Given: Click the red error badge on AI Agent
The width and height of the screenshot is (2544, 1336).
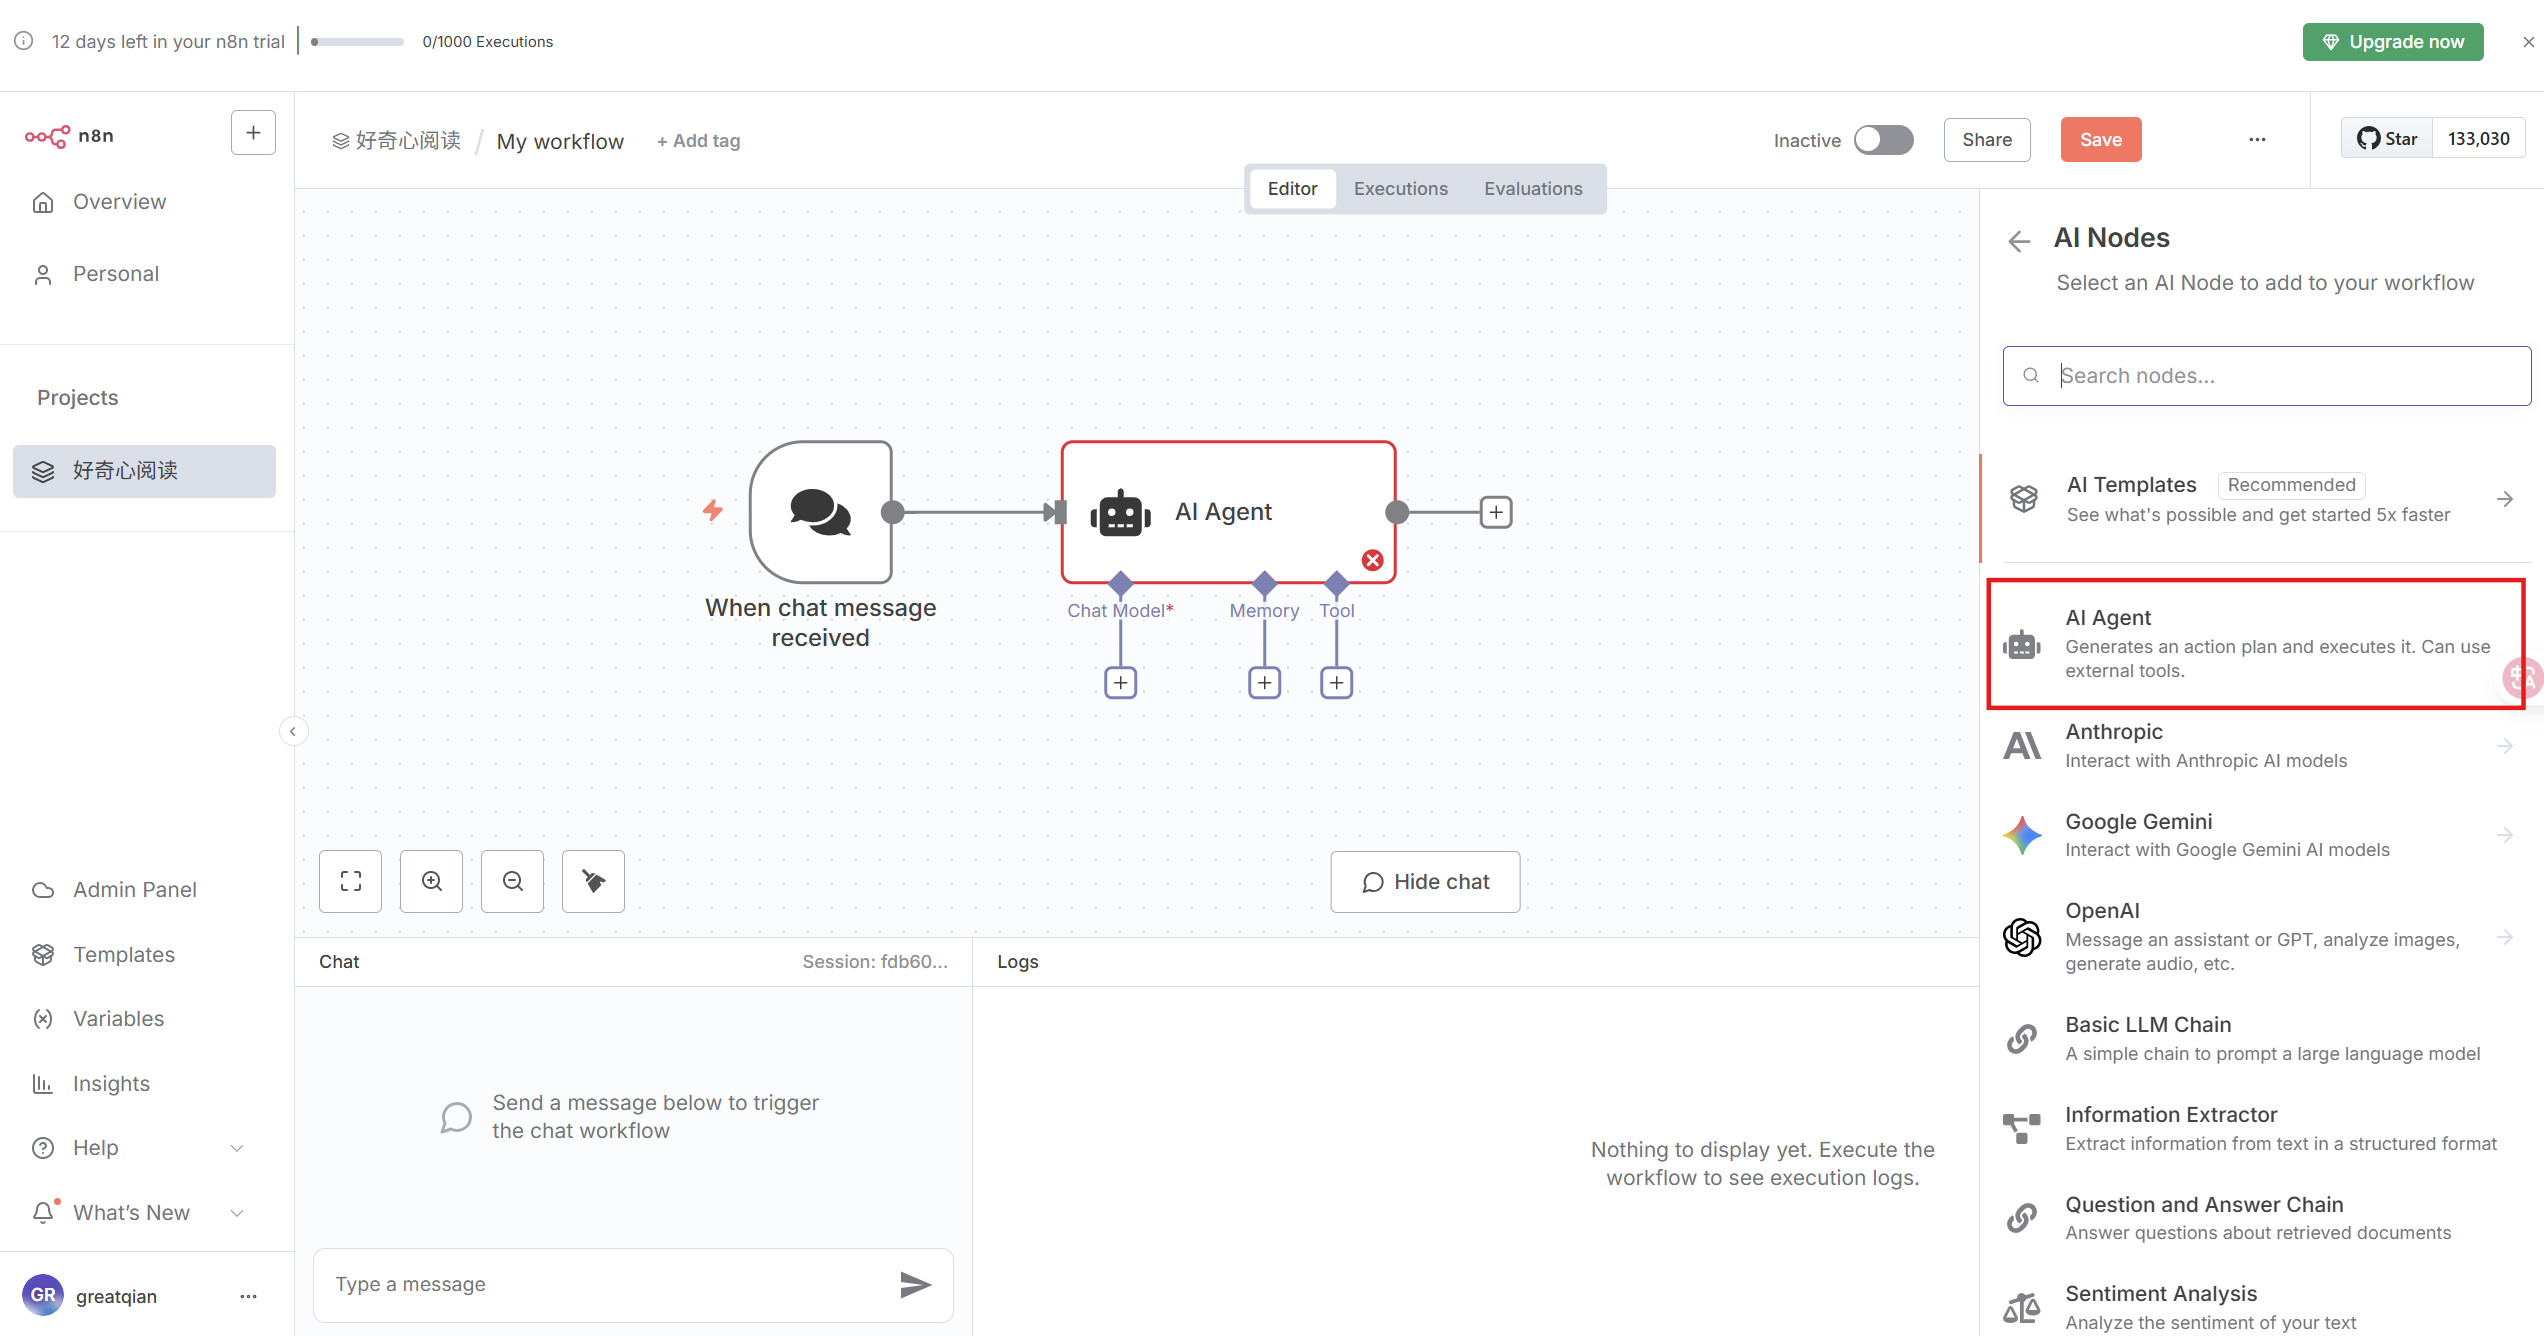Looking at the screenshot, I should pos(1373,560).
